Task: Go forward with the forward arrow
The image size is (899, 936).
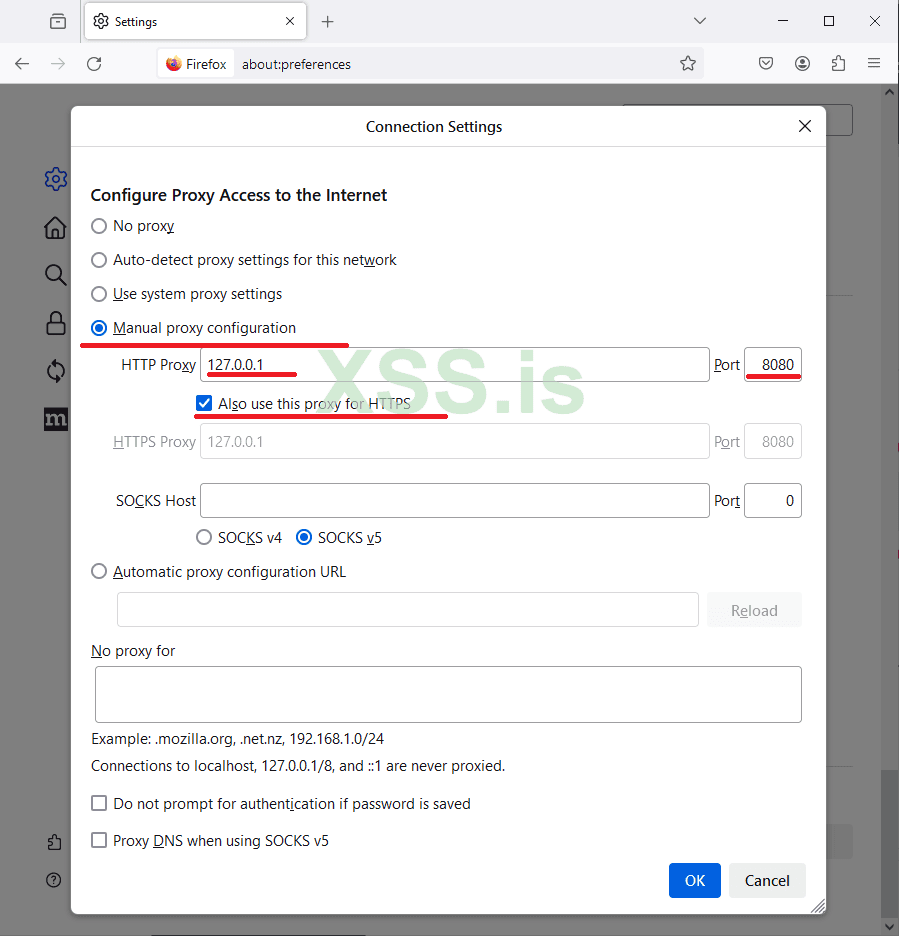Action: [x=58, y=64]
